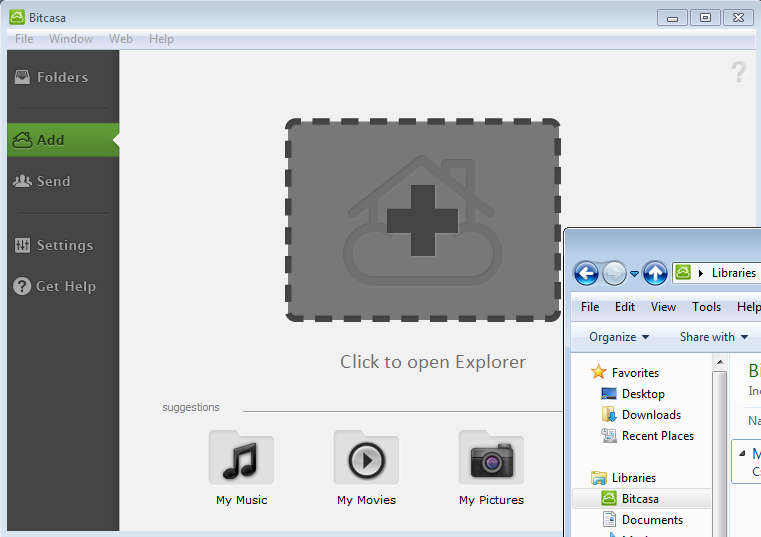Expand the Share with dropdown
The width and height of the screenshot is (761, 537).
click(714, 337)
